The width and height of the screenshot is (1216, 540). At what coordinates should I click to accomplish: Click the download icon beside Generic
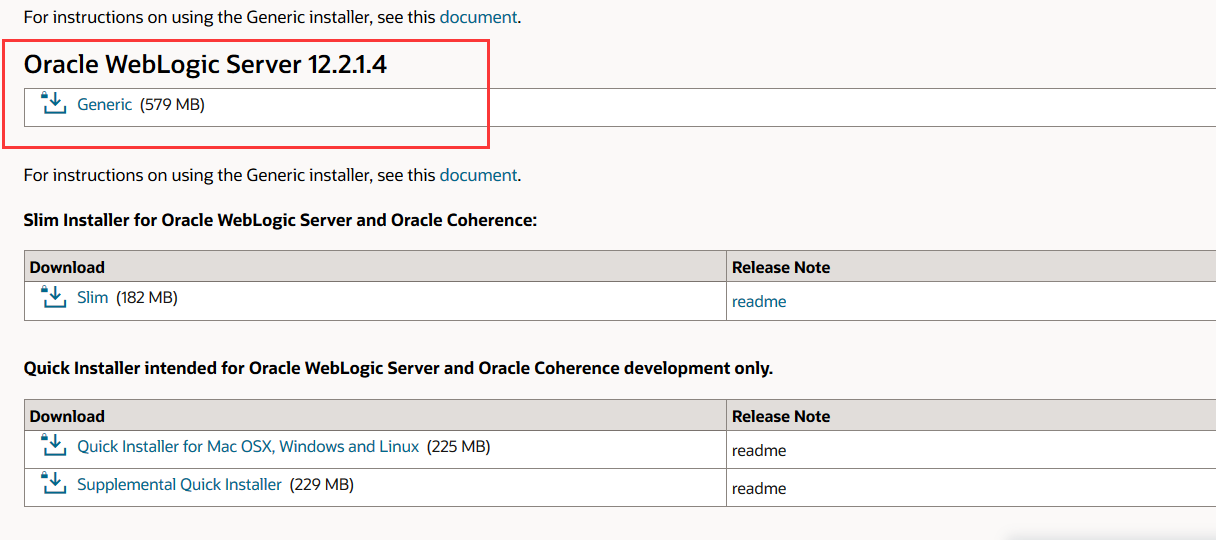point(53,102)
